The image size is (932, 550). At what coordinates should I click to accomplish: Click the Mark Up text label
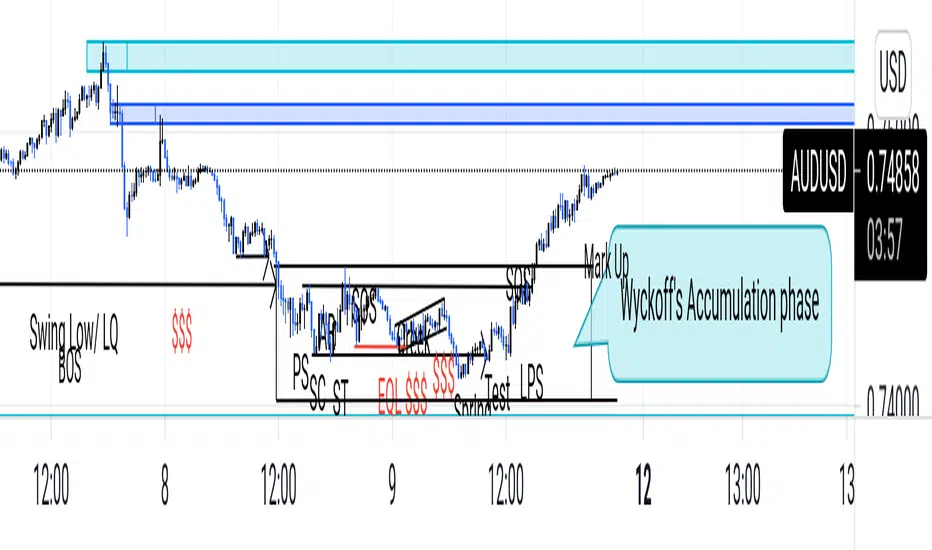coord(606,262)
